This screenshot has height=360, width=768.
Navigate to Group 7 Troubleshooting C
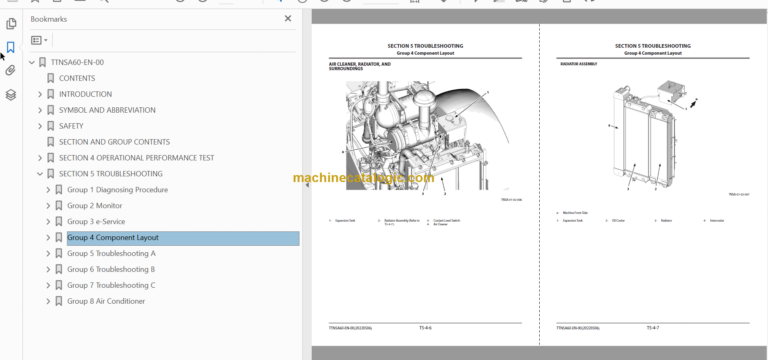tap(111, 285)
